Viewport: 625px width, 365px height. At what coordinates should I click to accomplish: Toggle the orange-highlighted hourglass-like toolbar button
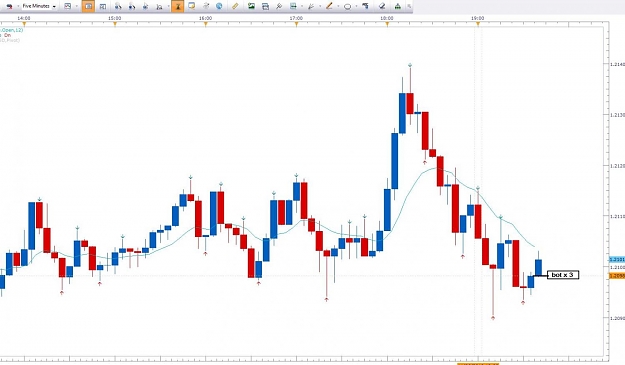click(x=178, y=6)
